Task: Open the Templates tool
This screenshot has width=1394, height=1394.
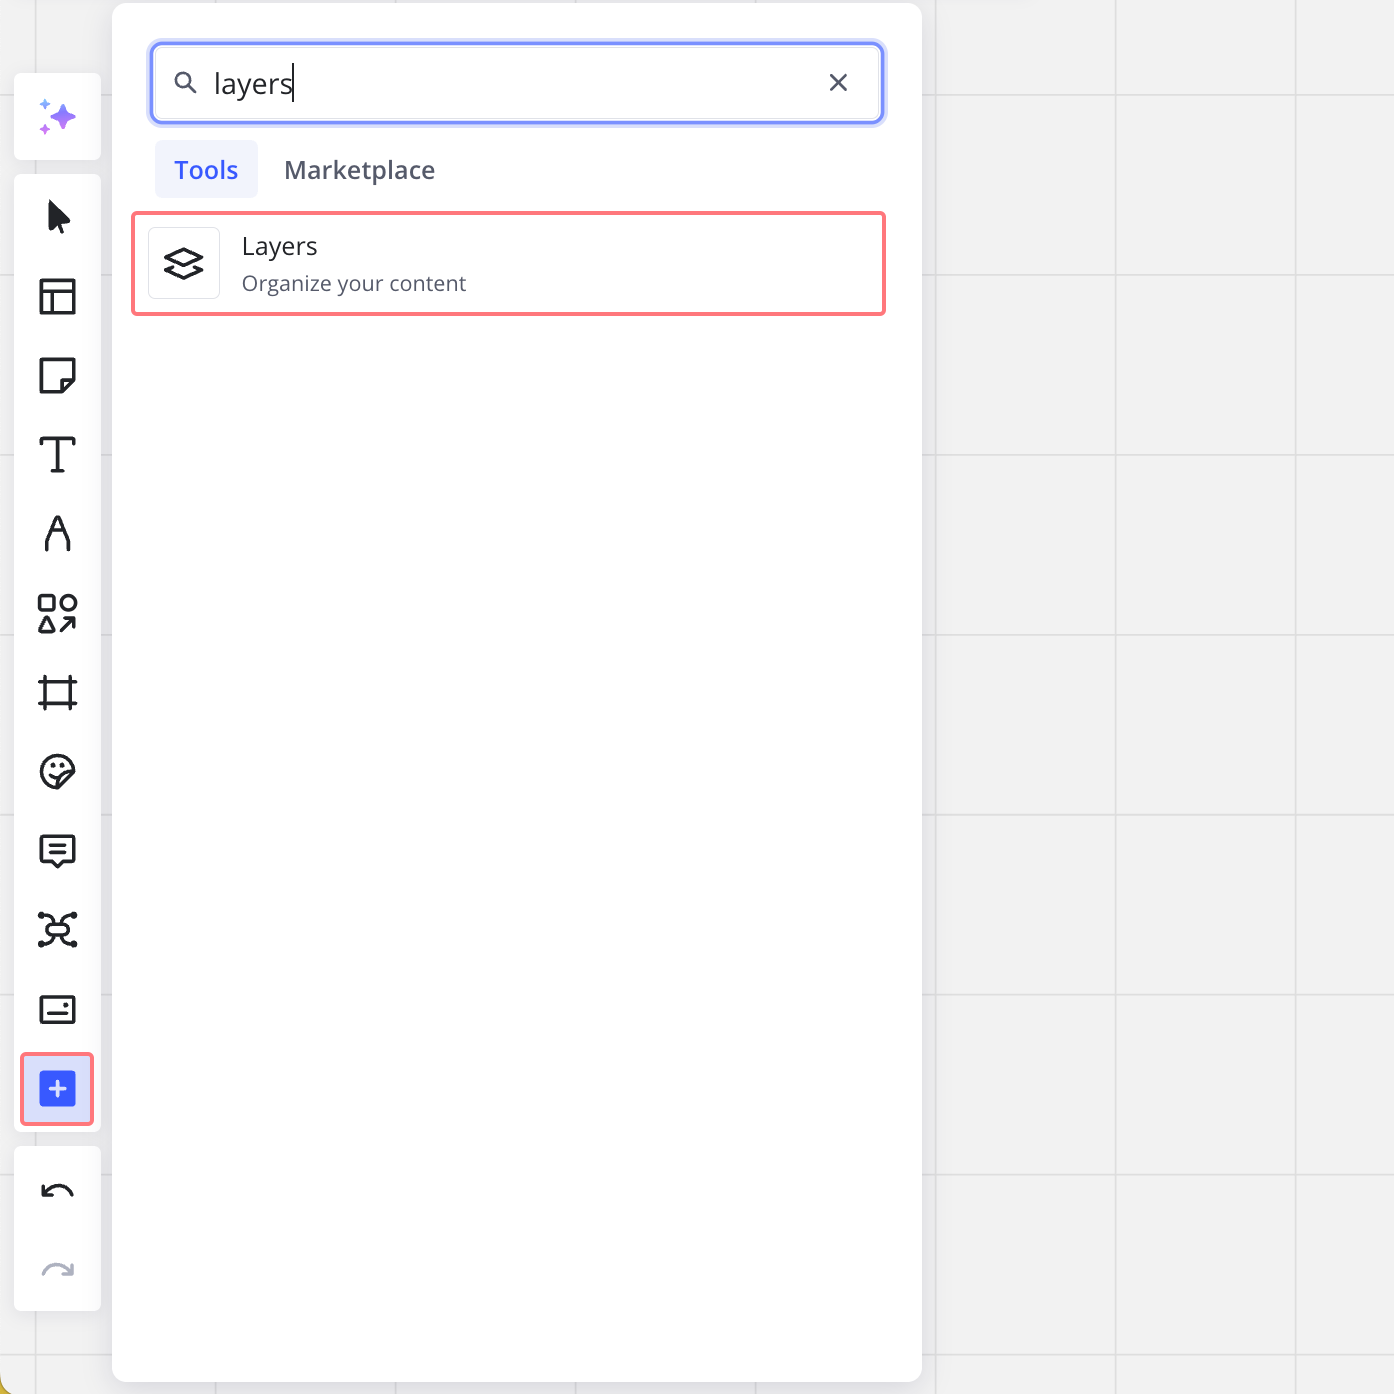Action: point(57,297)
